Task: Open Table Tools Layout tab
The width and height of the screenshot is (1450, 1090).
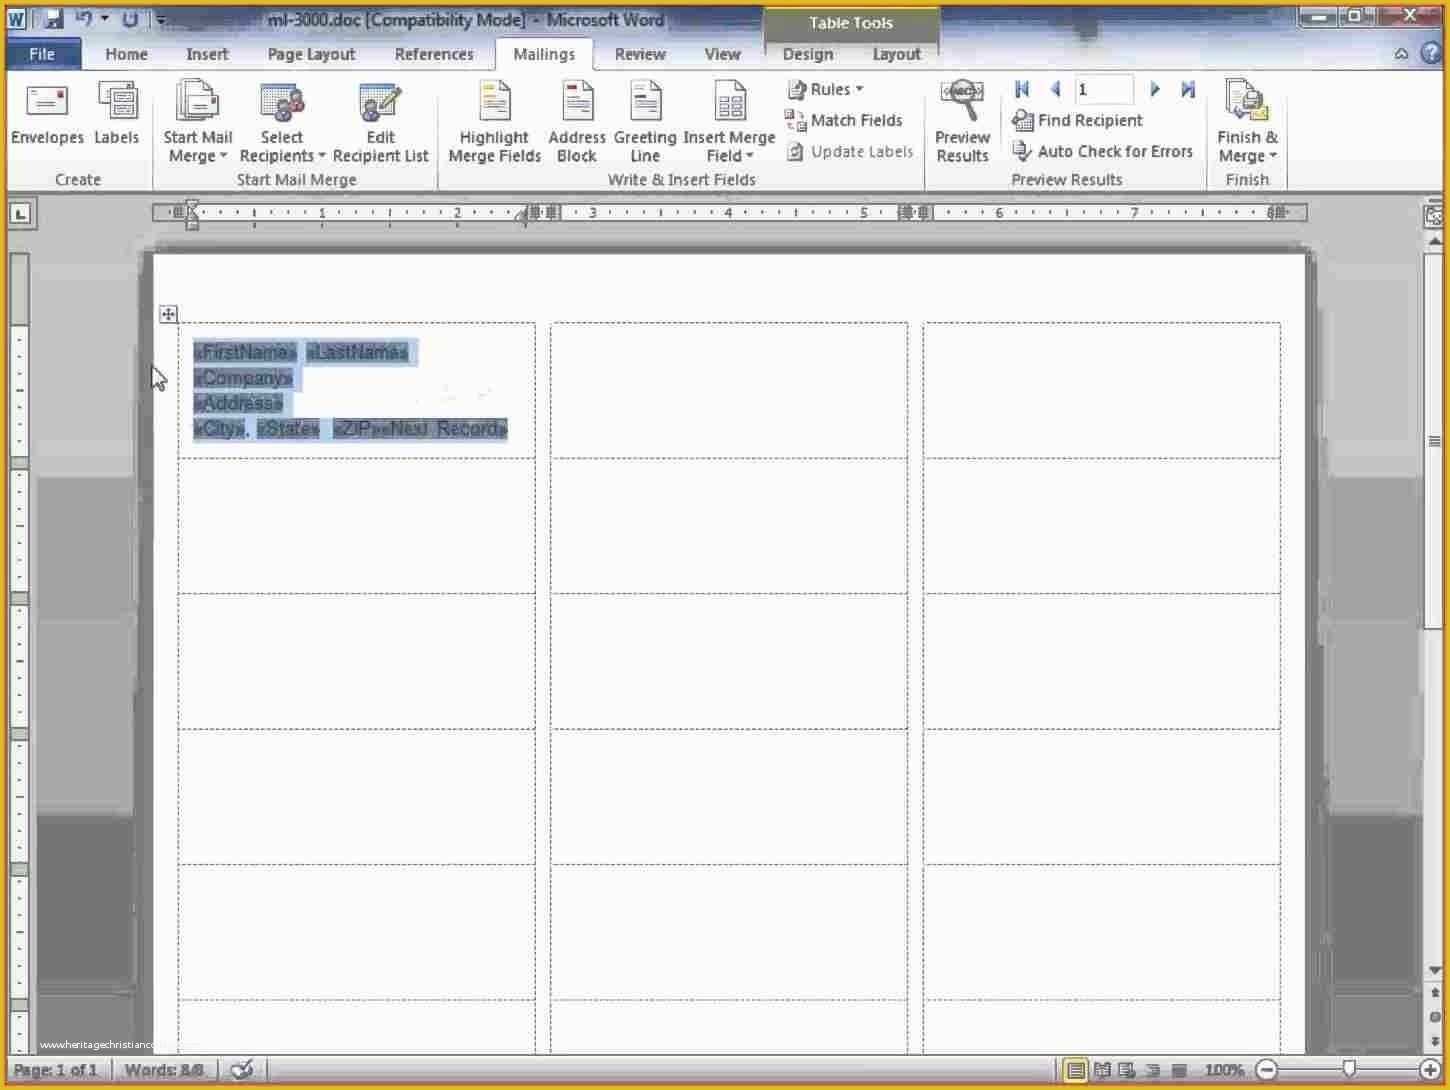Action: (x=896, y=54)
